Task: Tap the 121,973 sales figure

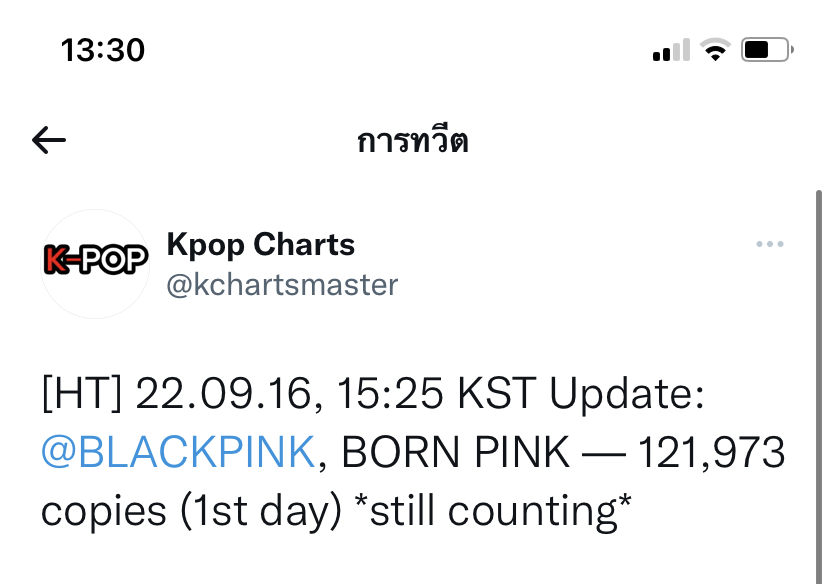Action: 710,453
